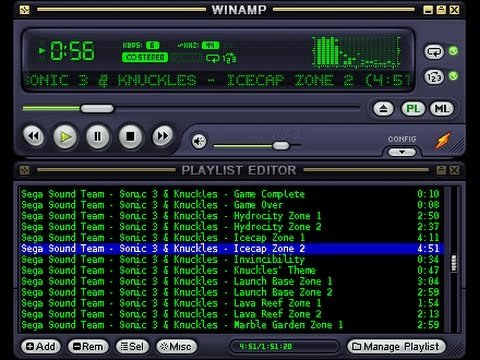Pause the current song

click(x=97, y=137)
